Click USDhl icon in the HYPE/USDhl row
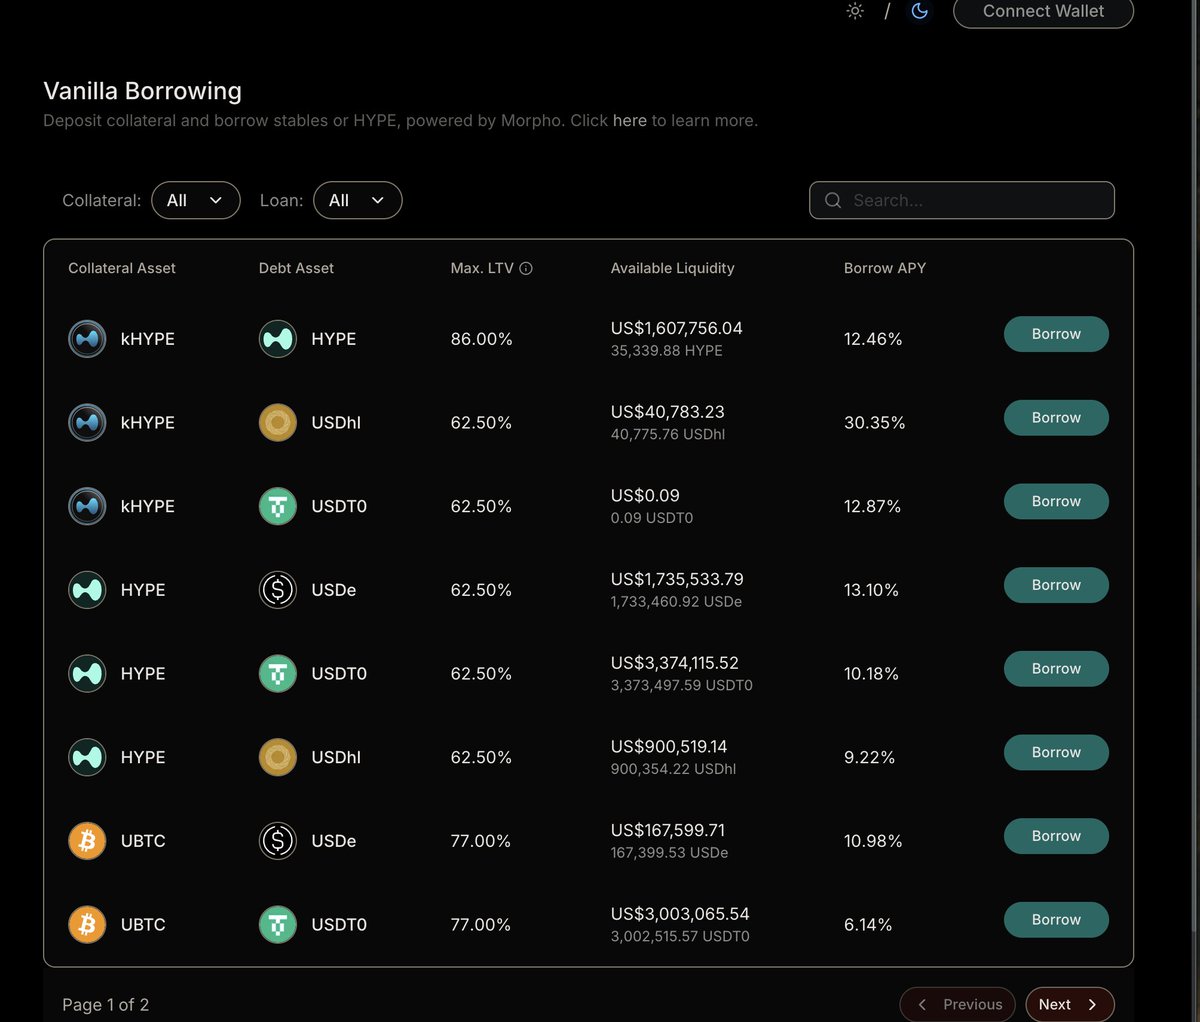 [278, 757]
